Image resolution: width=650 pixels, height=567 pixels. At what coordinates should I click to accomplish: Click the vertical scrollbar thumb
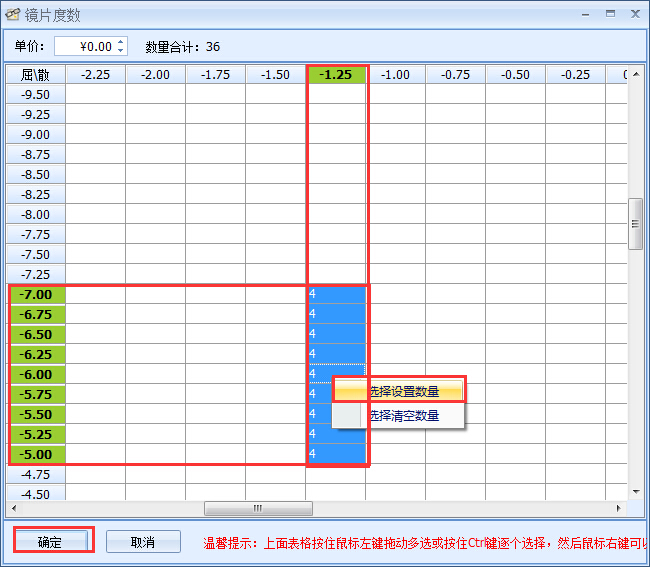pyautogui.click(x=635, y=224)
